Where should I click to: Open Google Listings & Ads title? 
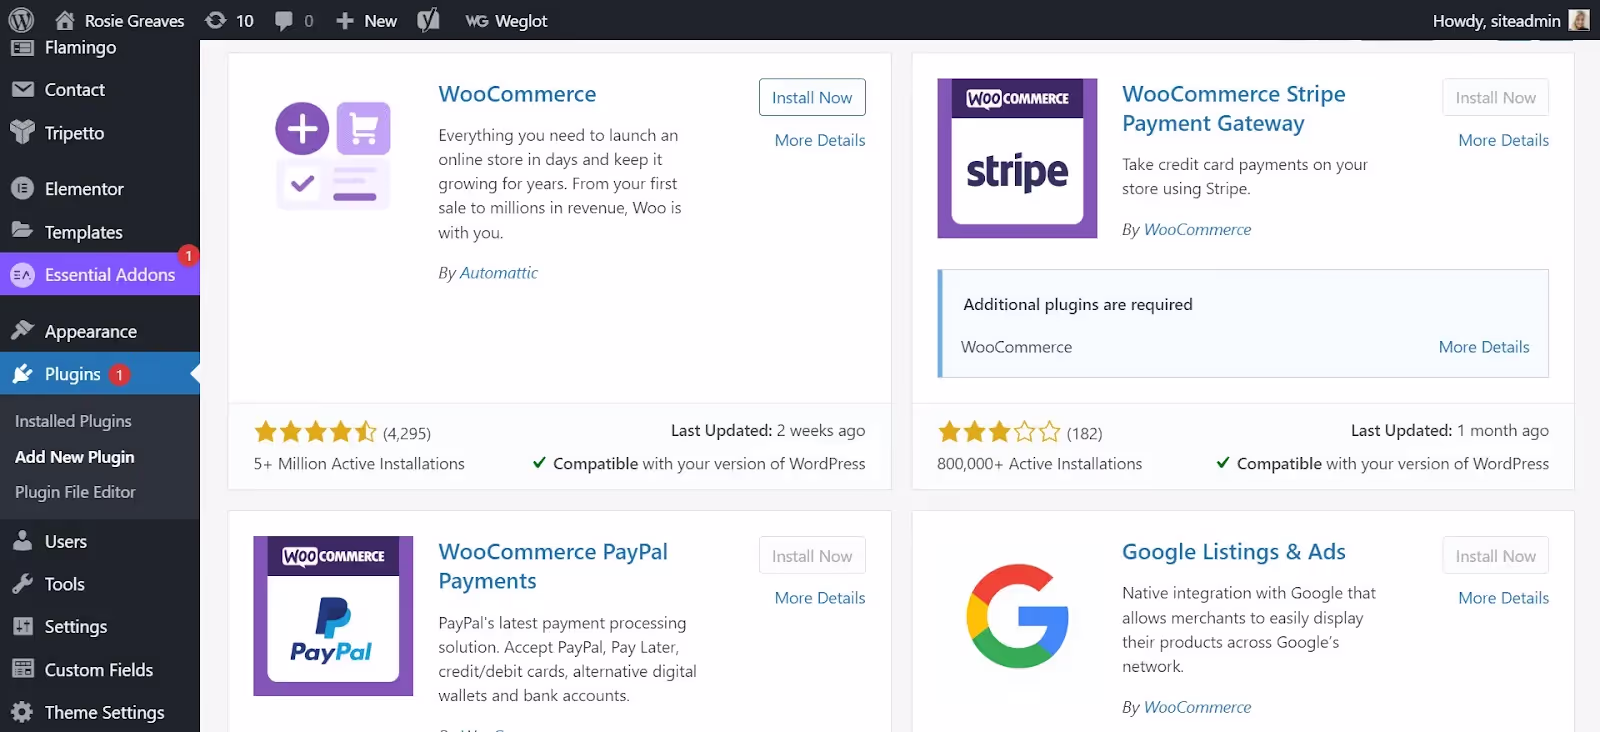1234,552
